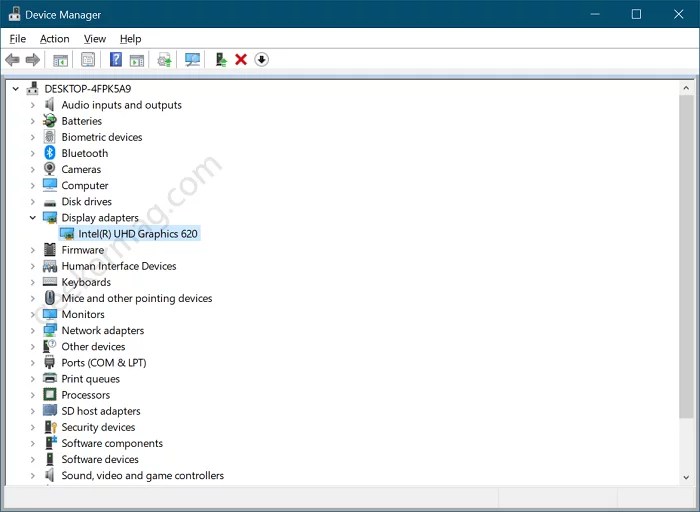Screen dimensions: 700x512
Task: Expand the Monitors node
Action: coord(33,314)
